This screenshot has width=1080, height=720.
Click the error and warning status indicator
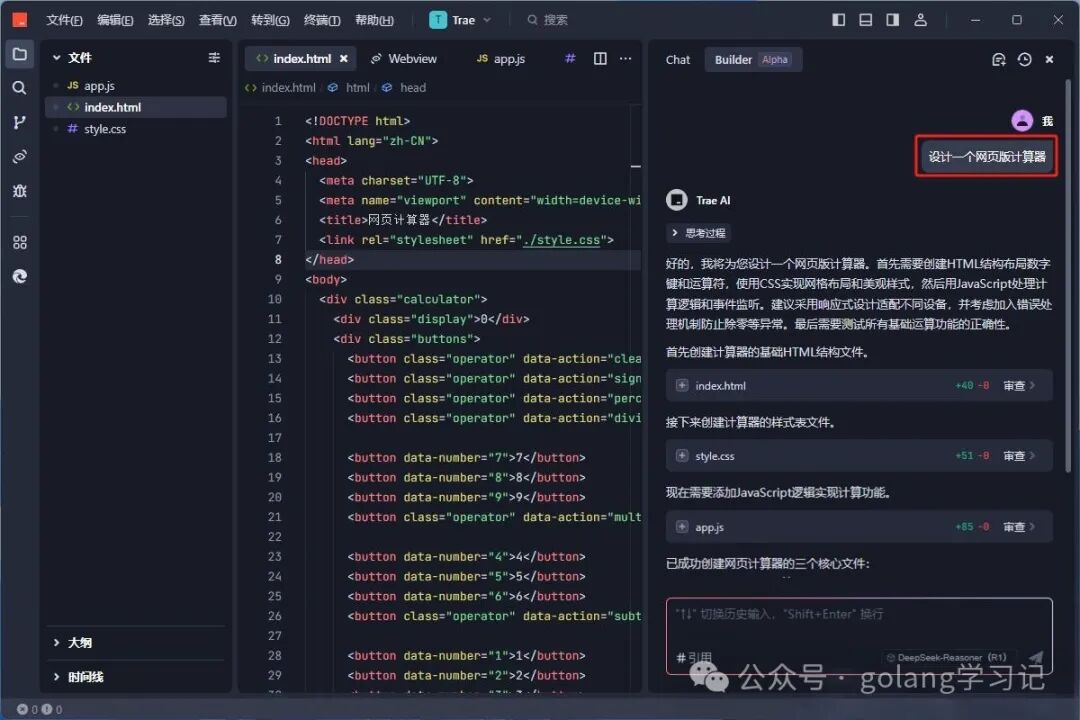39,709
